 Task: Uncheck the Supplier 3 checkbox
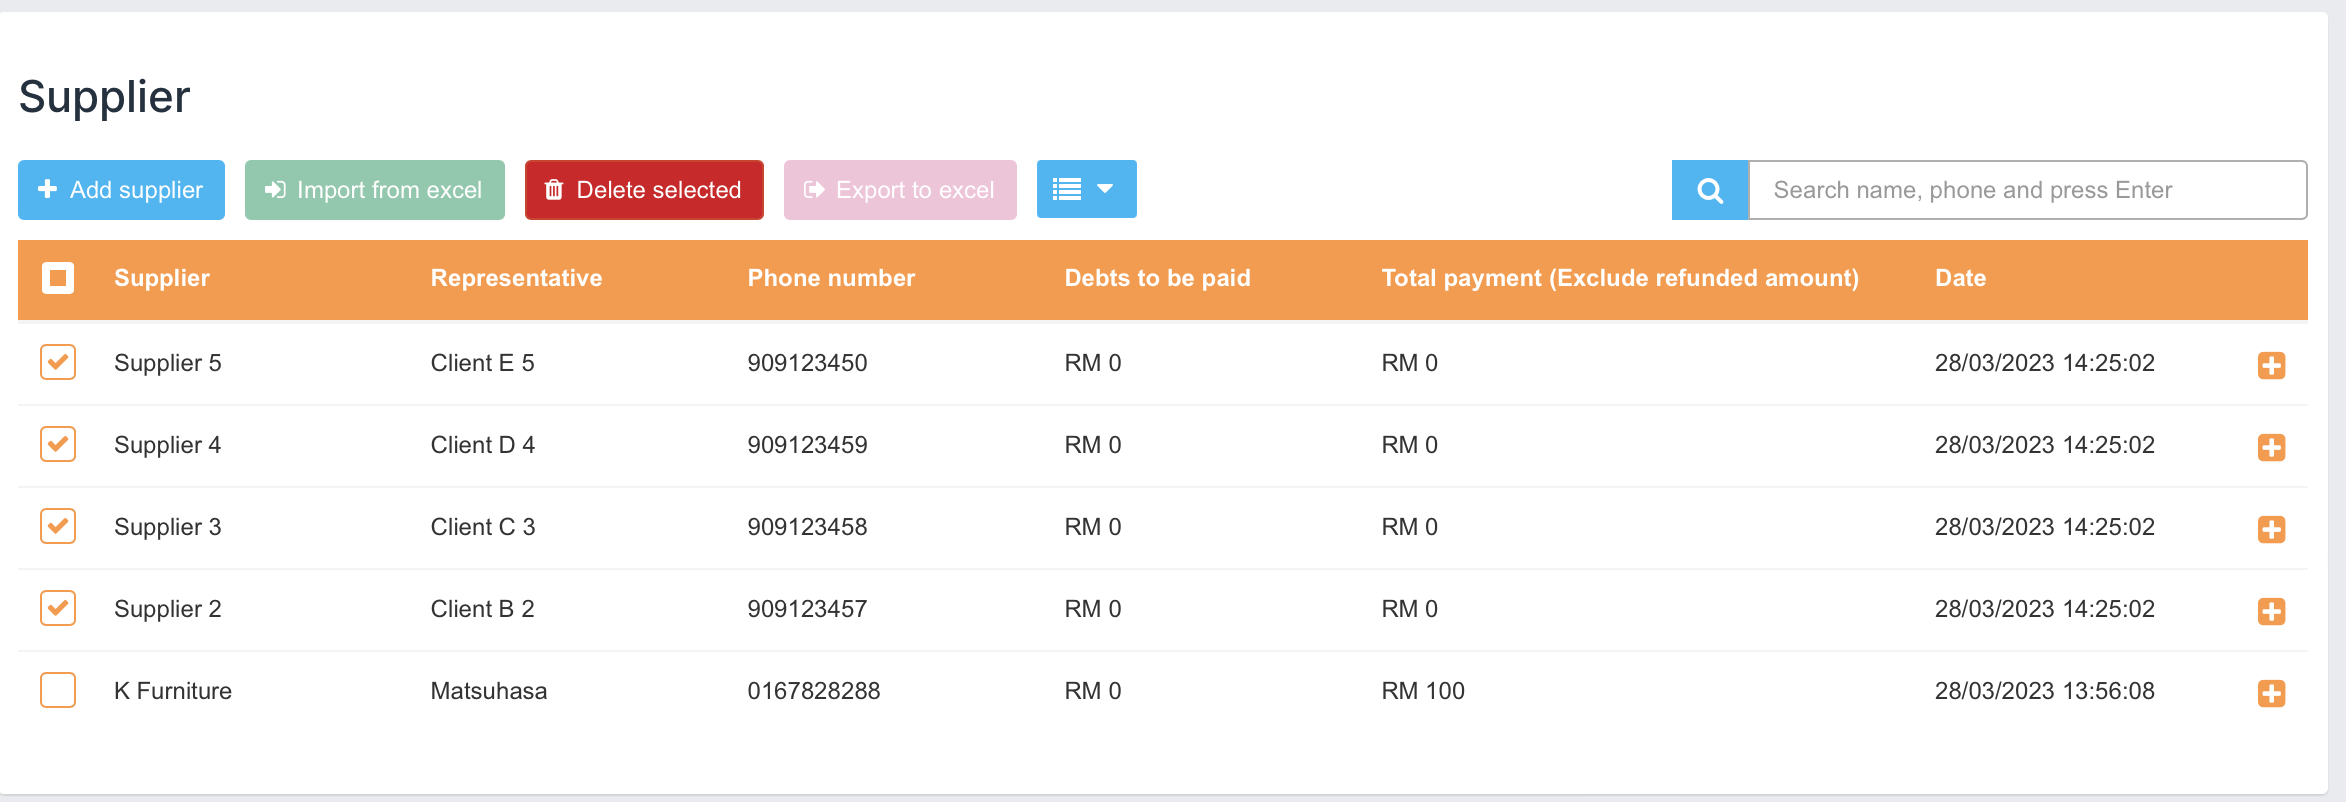click(58, 526)
